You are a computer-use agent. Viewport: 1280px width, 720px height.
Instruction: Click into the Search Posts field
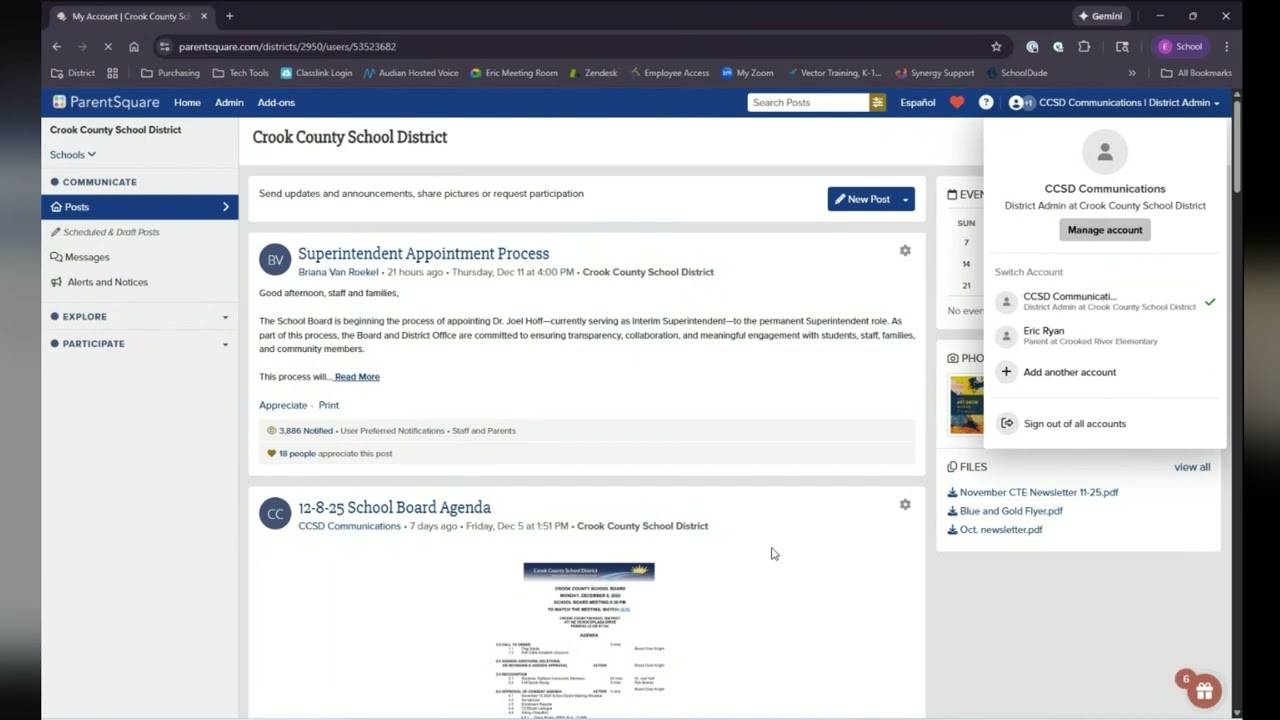click(808, 102)
